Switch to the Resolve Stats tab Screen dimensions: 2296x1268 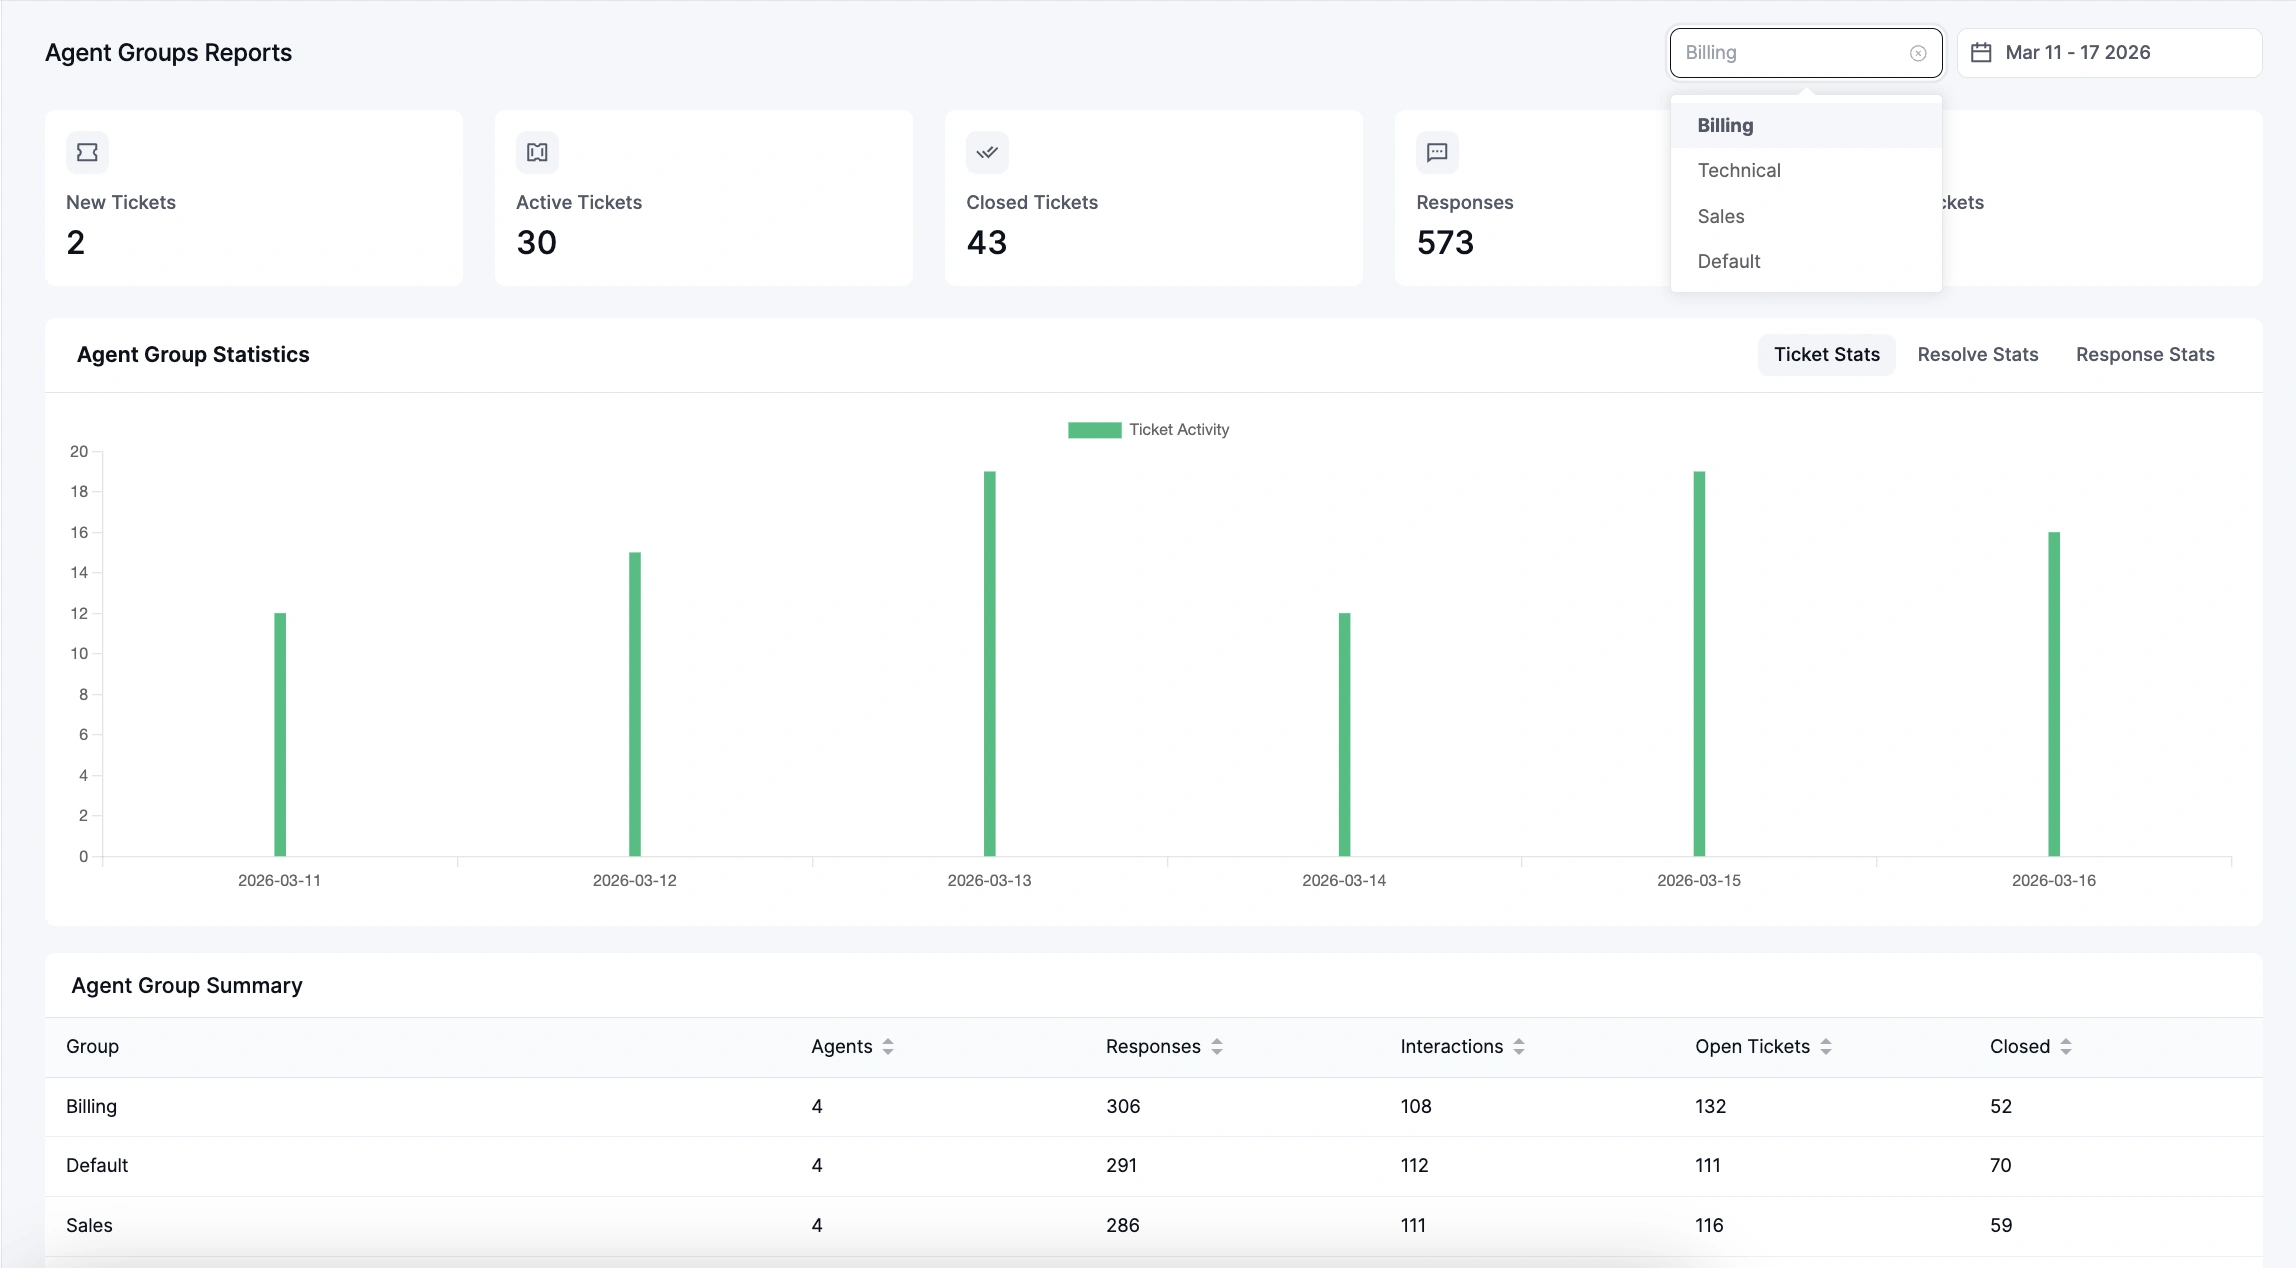click(1977, 354)
